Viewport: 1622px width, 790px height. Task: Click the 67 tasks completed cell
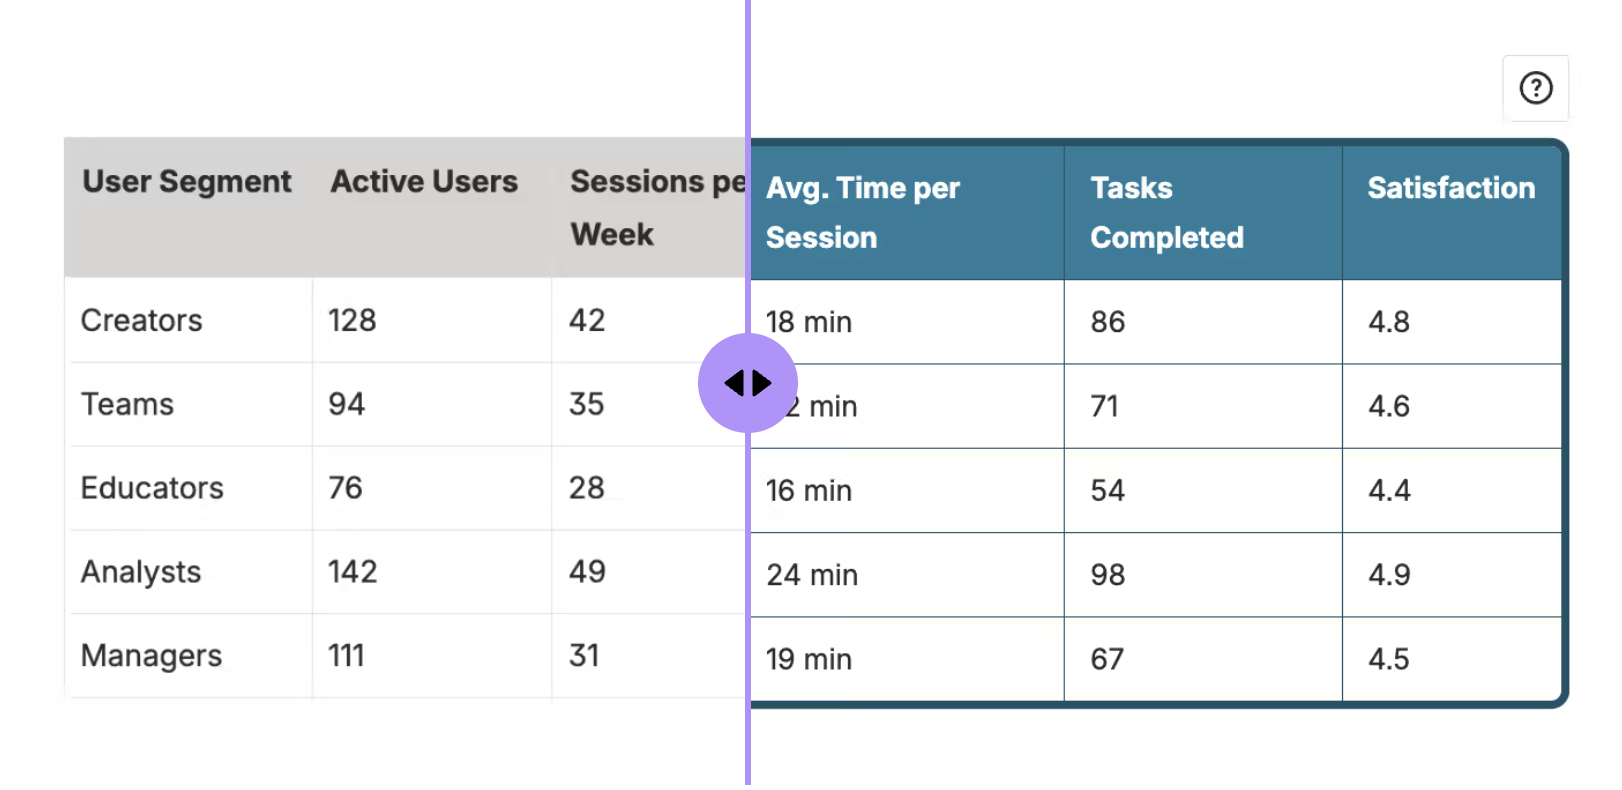pyautogui.click(x=1107, y=660)
